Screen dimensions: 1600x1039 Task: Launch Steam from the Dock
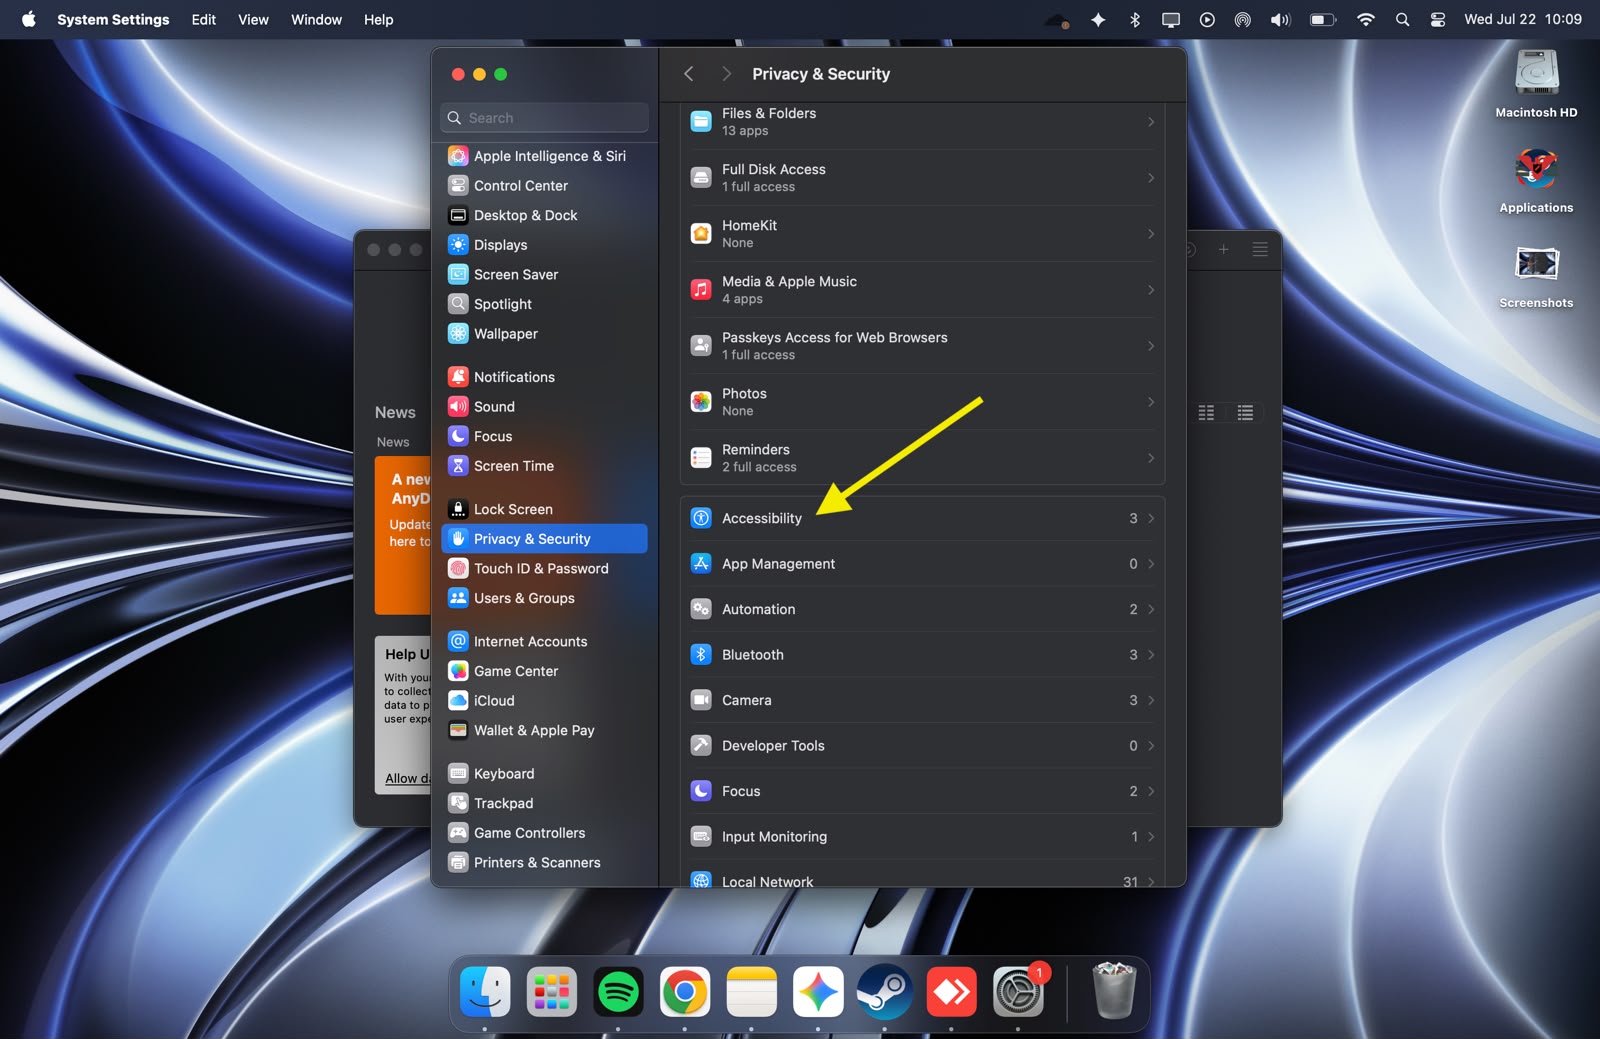pos(885,993)
